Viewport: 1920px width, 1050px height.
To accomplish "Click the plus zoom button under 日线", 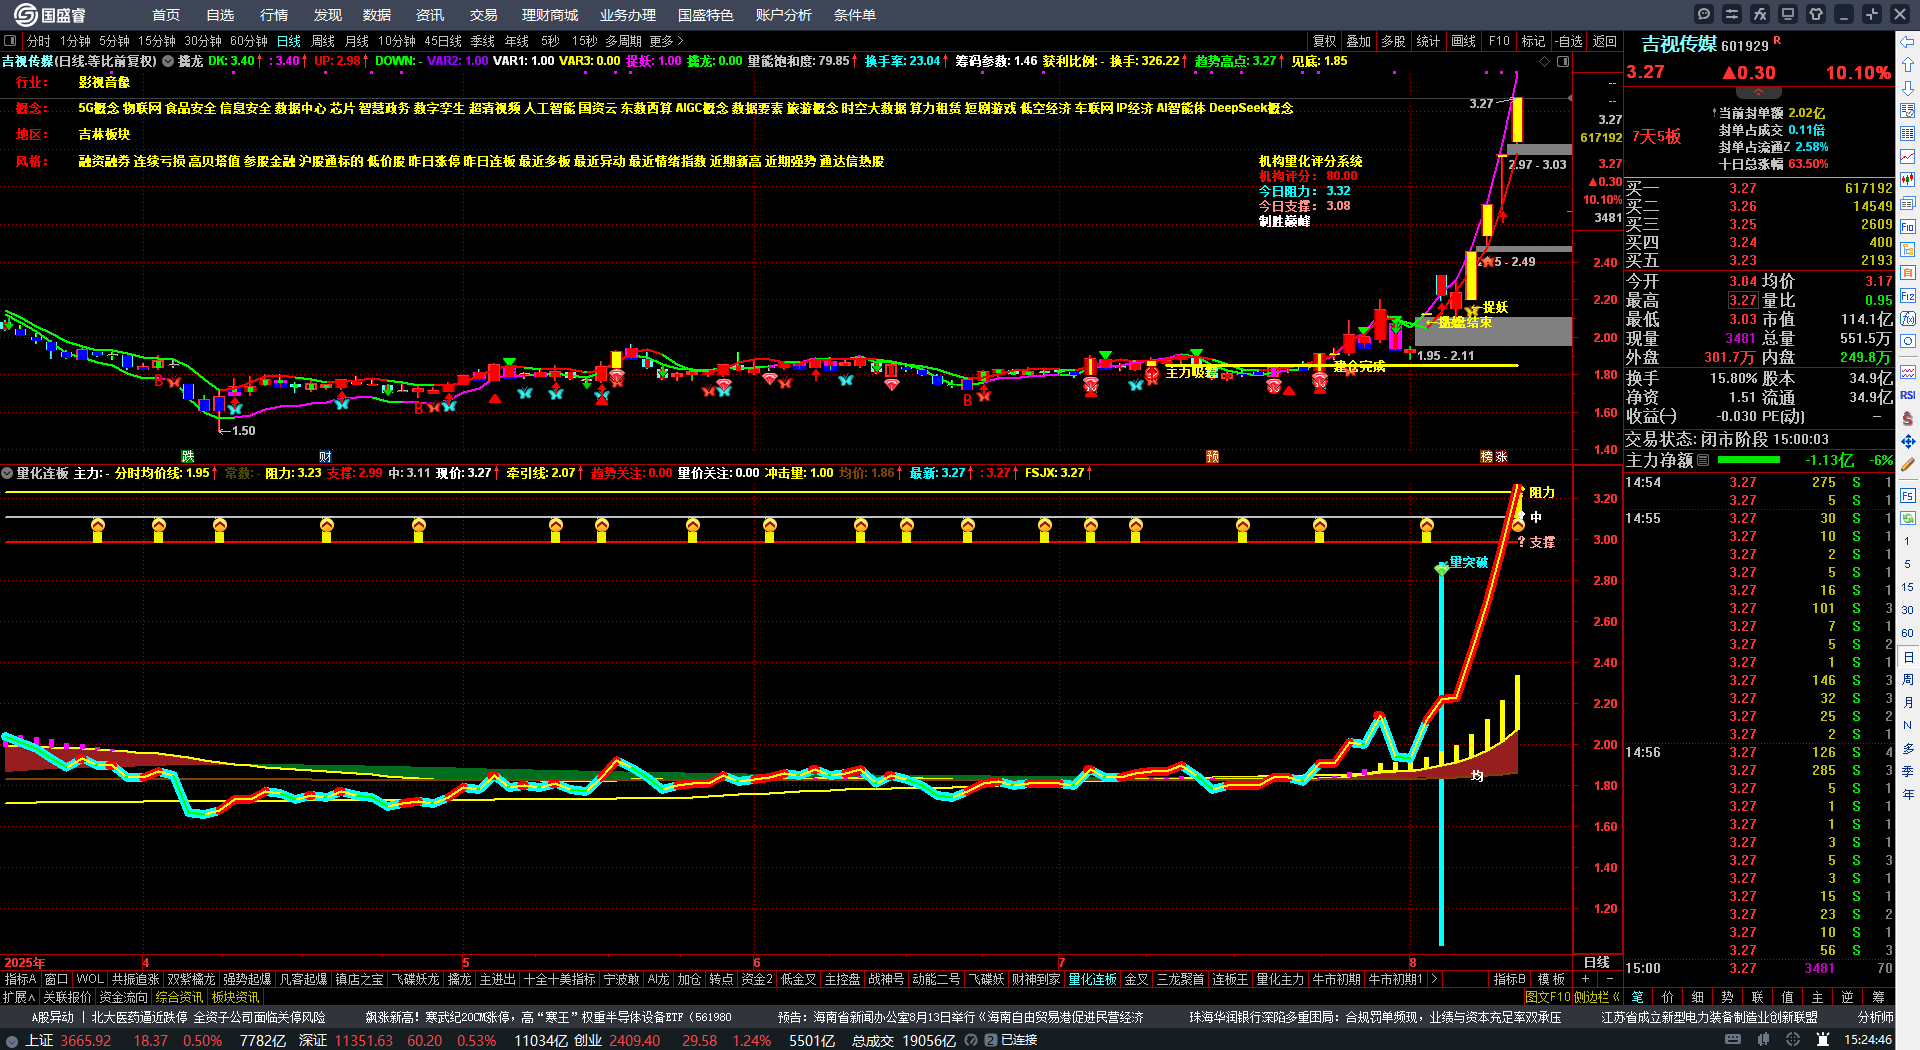I will [x=1586, y=978].
